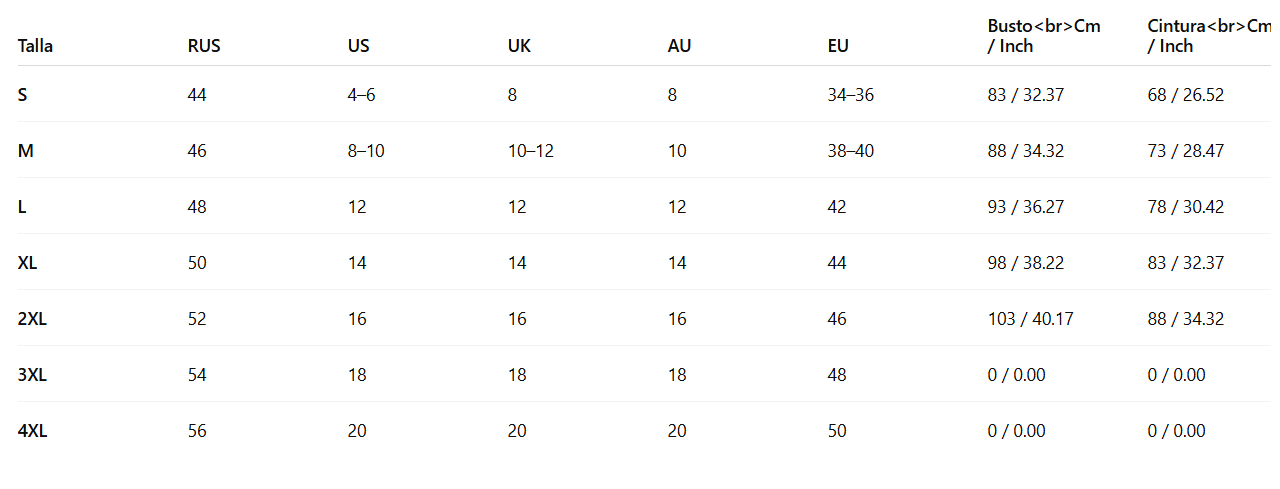Click the UK column header
Screen dimensions: 1280x489
pyautogui.click(x=519, y=46)
